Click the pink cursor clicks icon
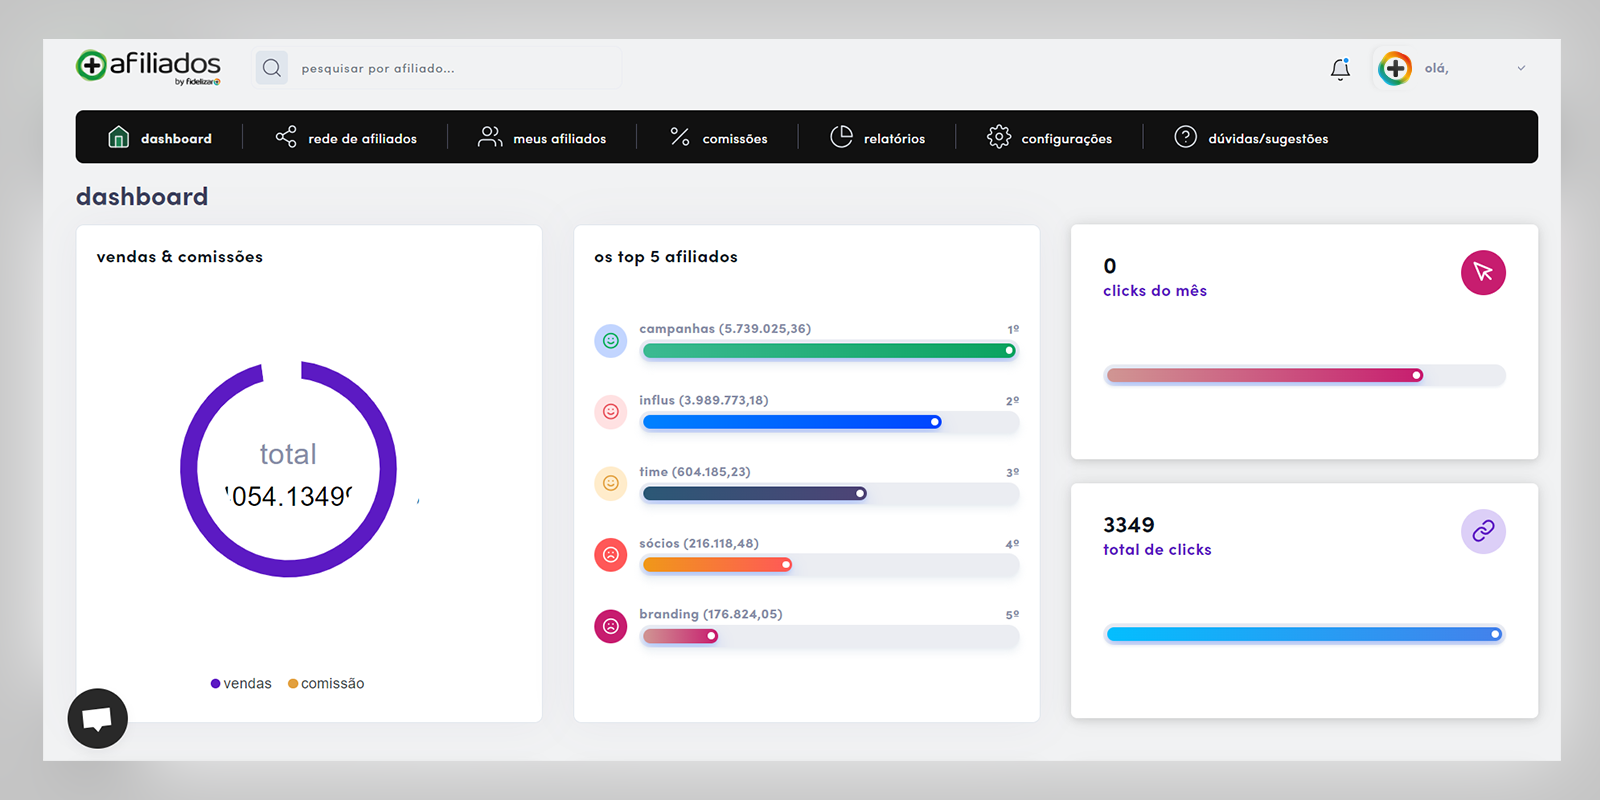1600x800 pixels. (1483, 272)
